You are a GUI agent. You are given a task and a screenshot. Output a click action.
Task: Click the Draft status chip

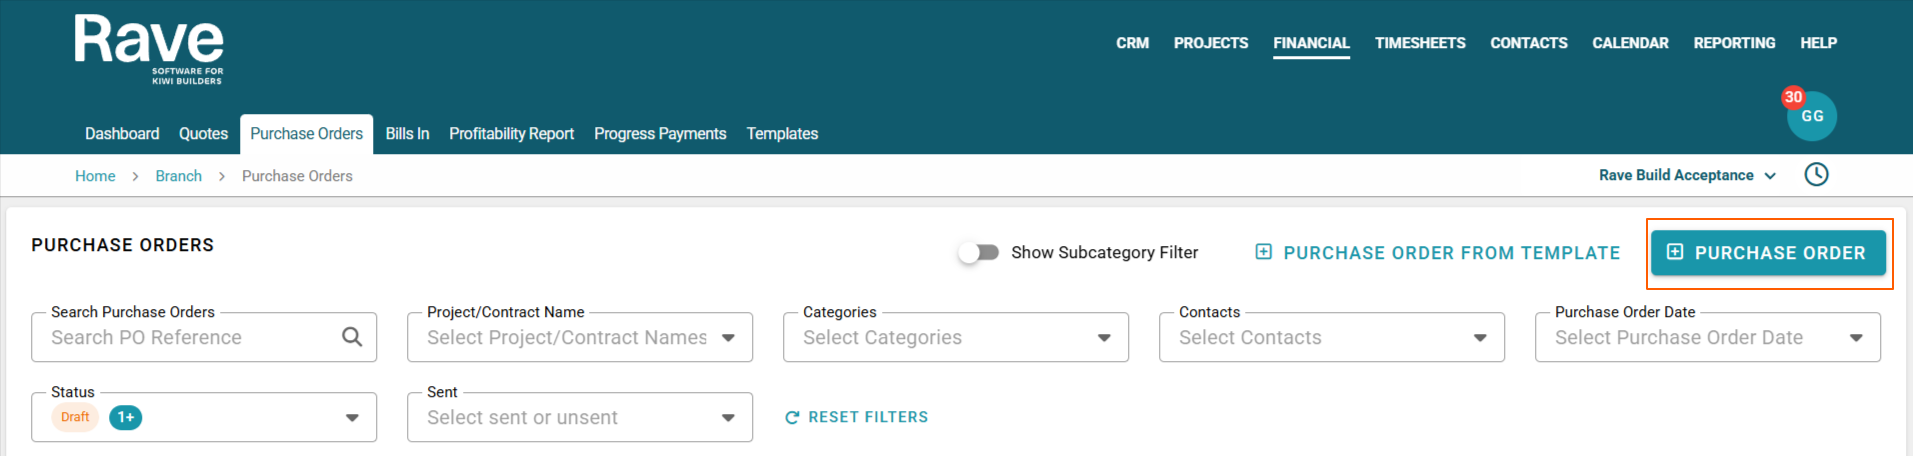[75, 417]
